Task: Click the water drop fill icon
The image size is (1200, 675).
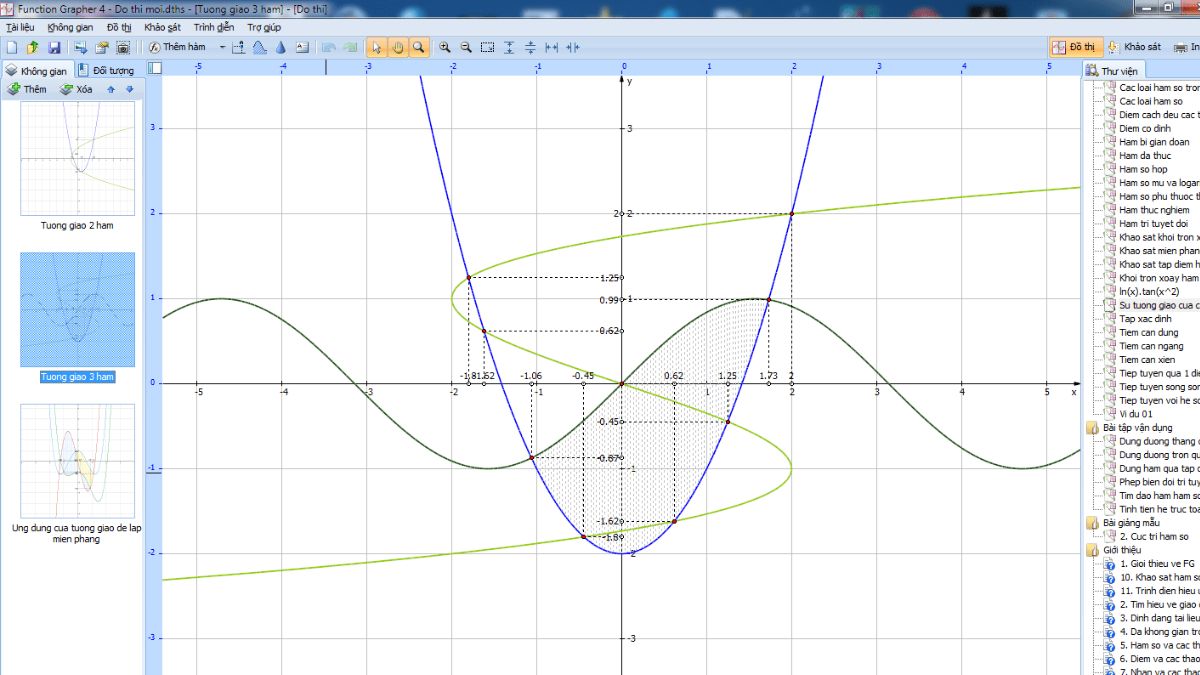Action: pos(281,47)
